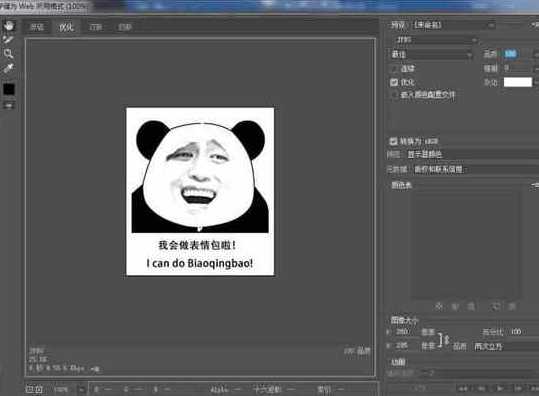
Task: Click the first-frame animation button
Action: coord(463,389)
